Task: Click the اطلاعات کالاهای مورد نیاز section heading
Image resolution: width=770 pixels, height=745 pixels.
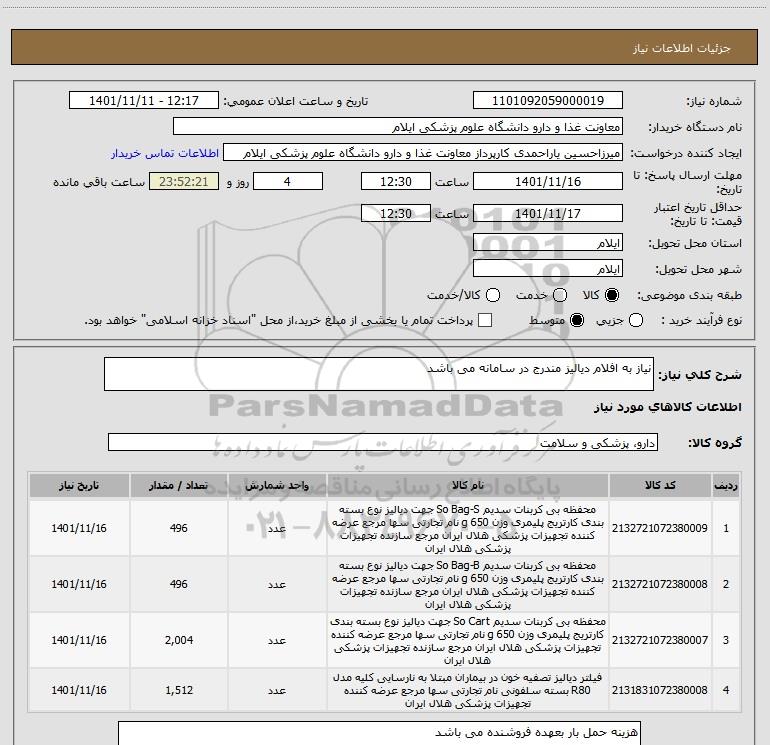Action: pos(668,407)
